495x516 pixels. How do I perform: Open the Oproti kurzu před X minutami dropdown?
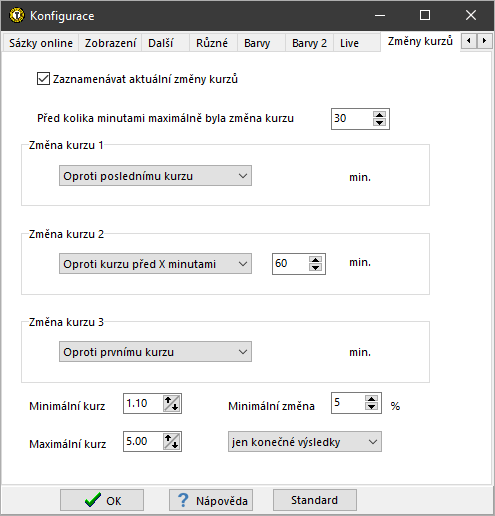[x=155, y=264]
